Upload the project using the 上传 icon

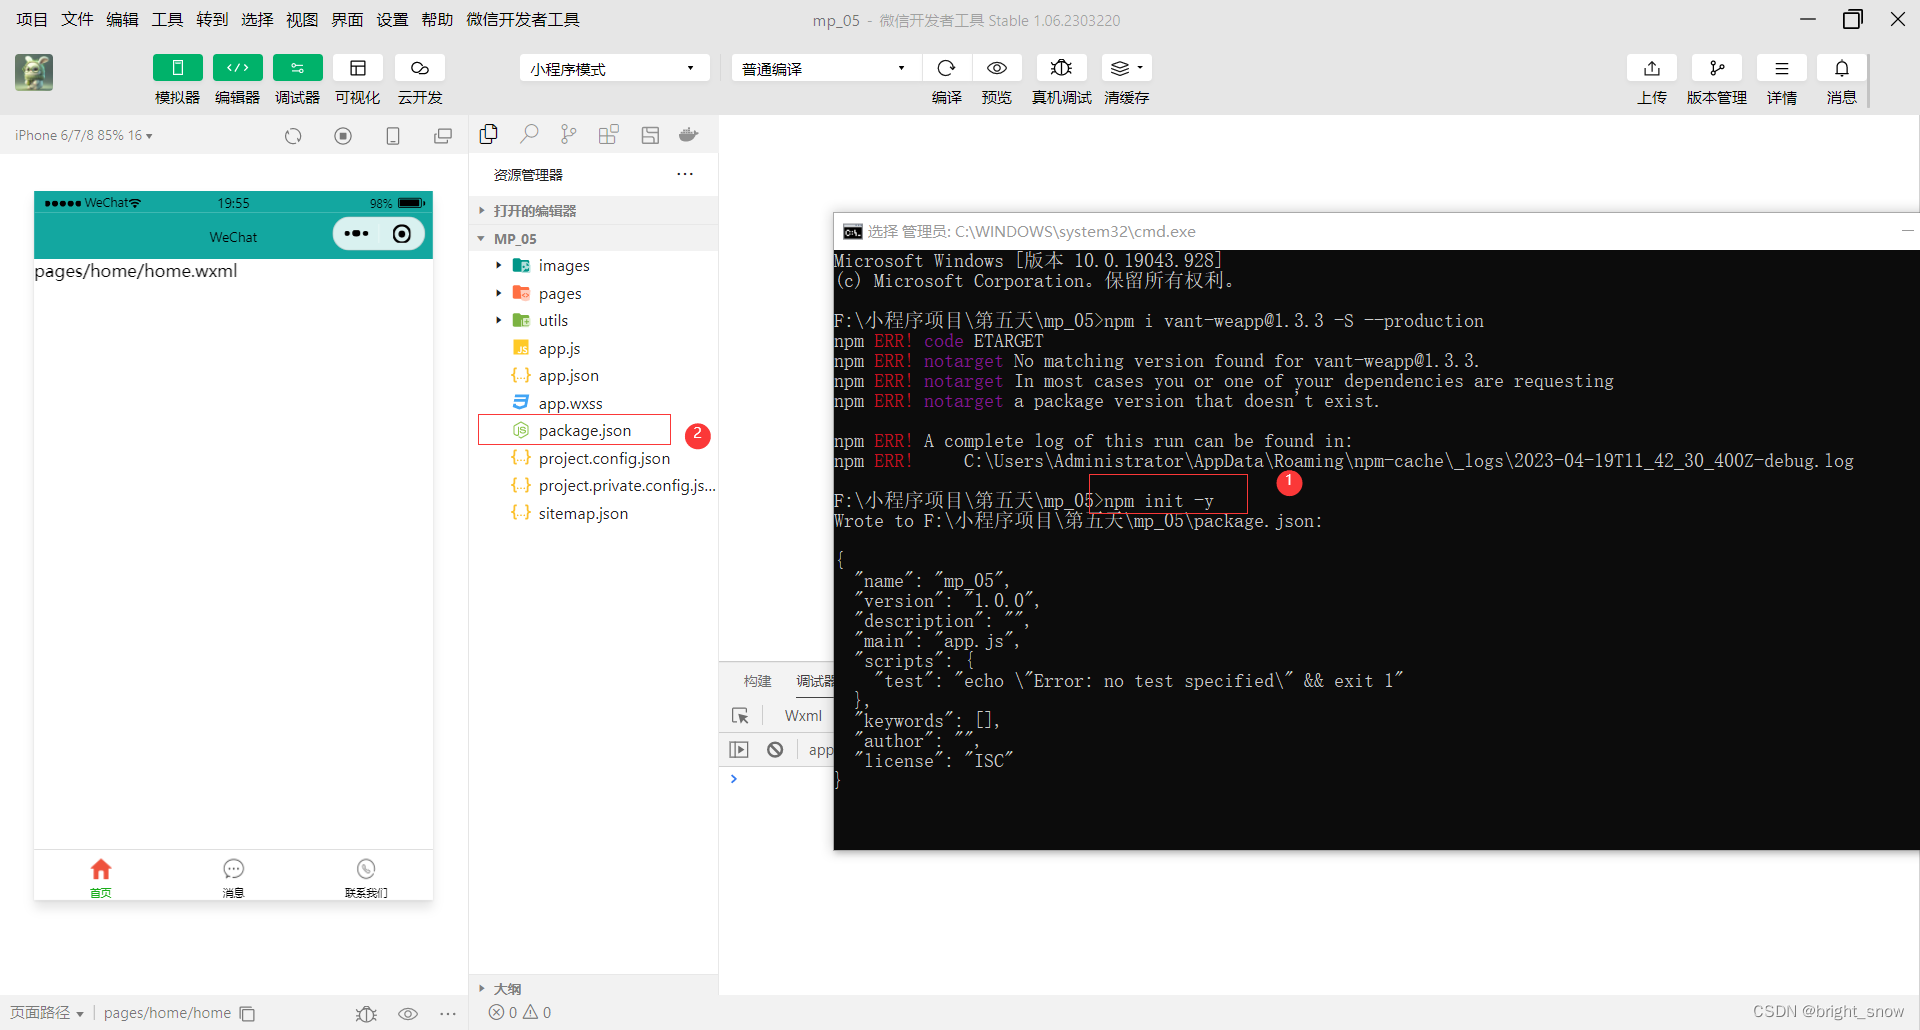1651,68
